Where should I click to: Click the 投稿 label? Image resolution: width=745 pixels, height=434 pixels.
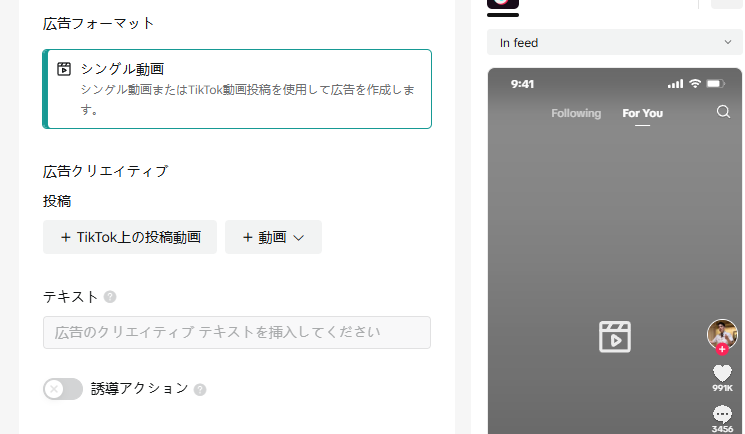(x=57, y=201)
